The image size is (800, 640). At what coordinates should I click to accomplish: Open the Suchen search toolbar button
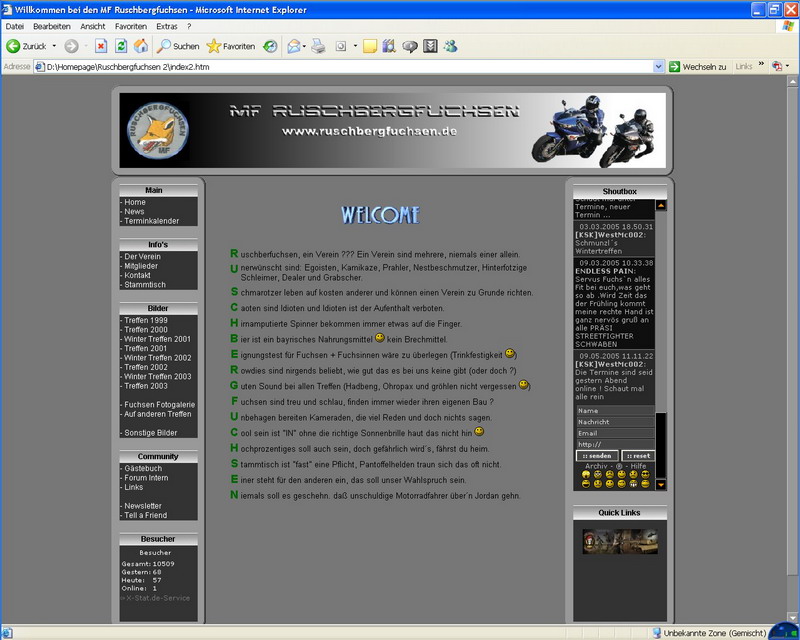point(177,46)
